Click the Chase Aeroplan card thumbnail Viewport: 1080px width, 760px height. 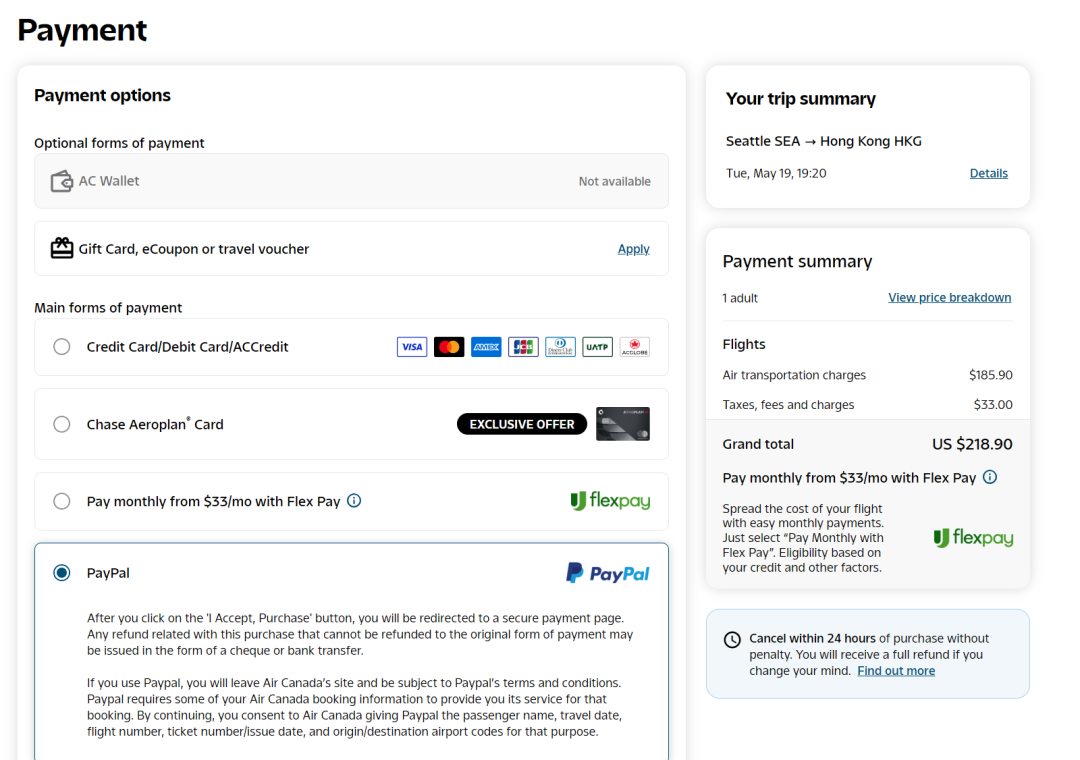coord(623,424)
